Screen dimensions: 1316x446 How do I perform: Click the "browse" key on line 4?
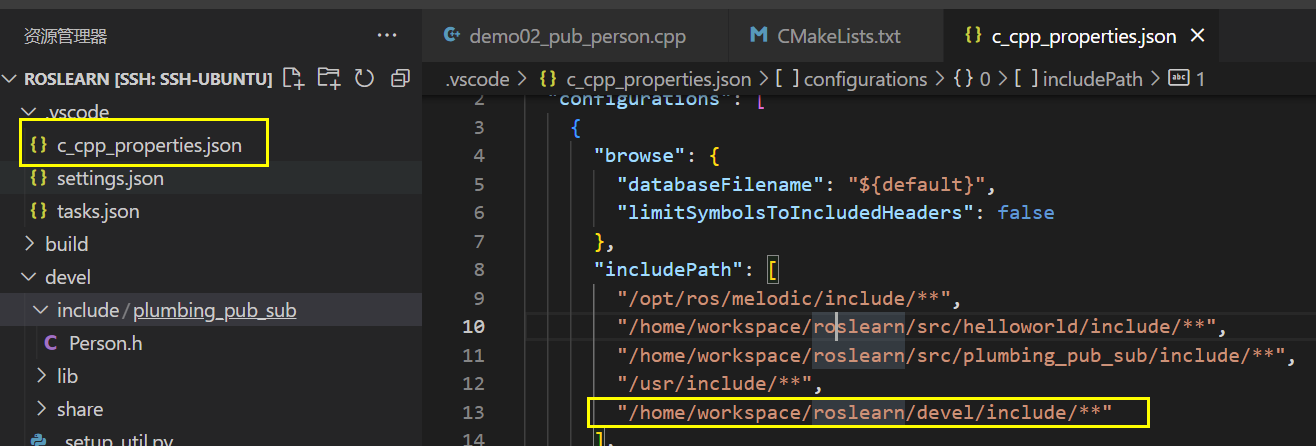pos(637,155)
